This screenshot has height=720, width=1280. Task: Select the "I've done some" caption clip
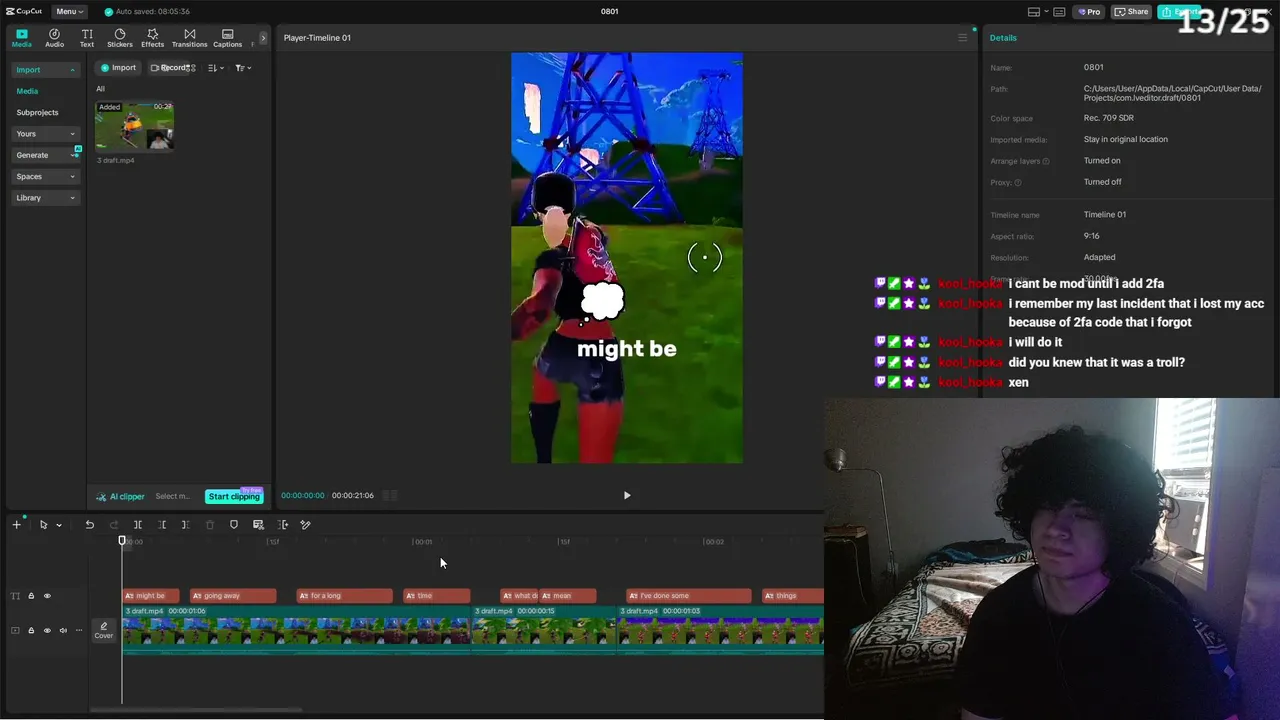pyautogui.click(x=688, y=596)
